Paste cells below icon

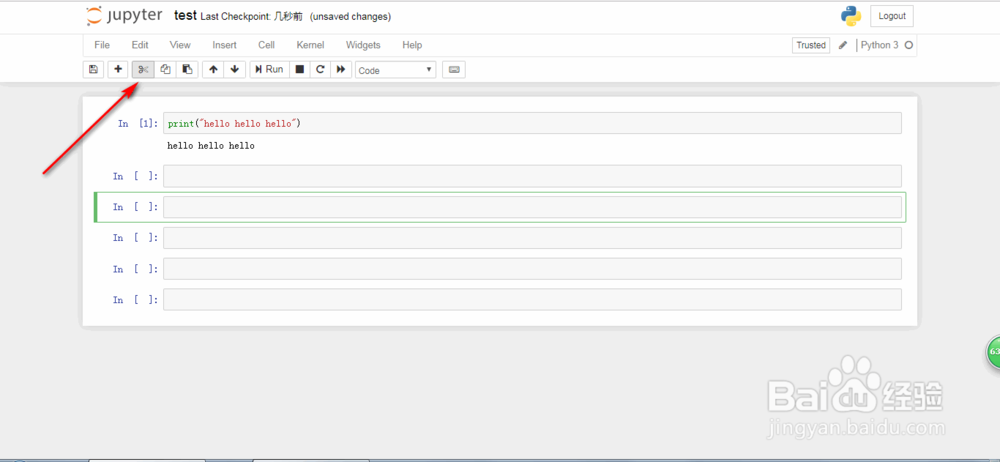point(187,70)
